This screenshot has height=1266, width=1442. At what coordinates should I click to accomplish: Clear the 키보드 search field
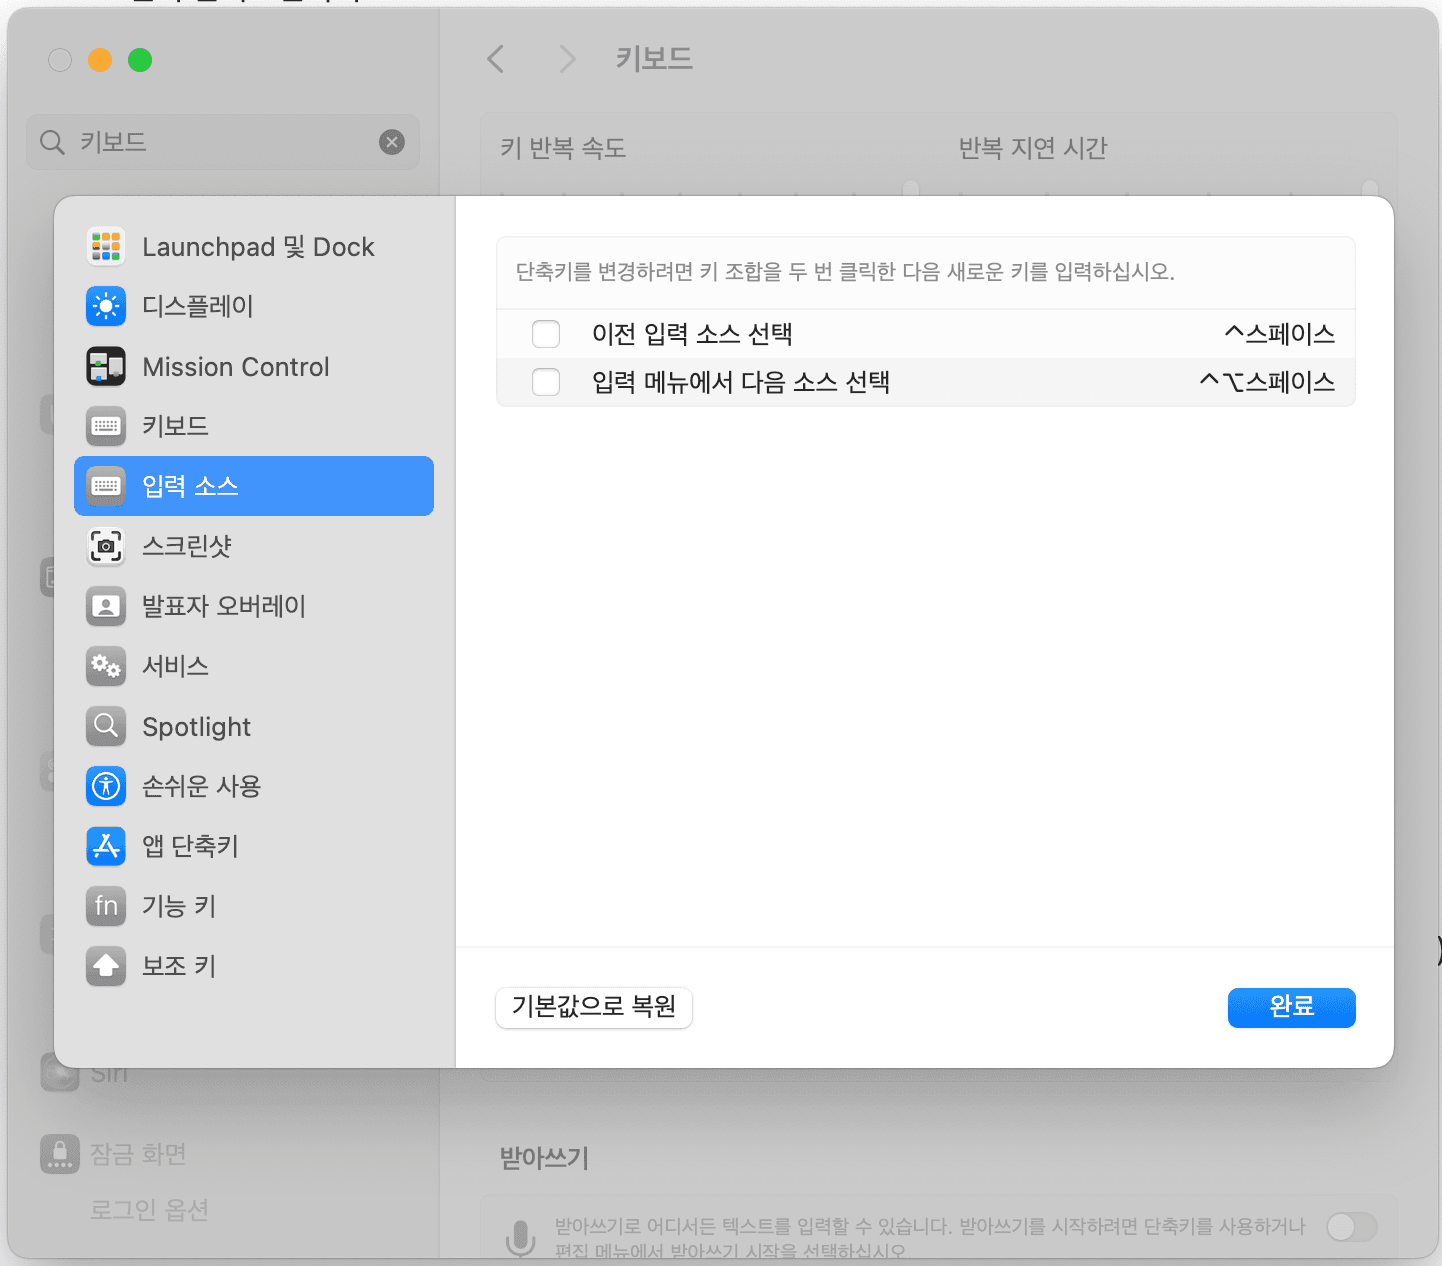click(391, 141)
